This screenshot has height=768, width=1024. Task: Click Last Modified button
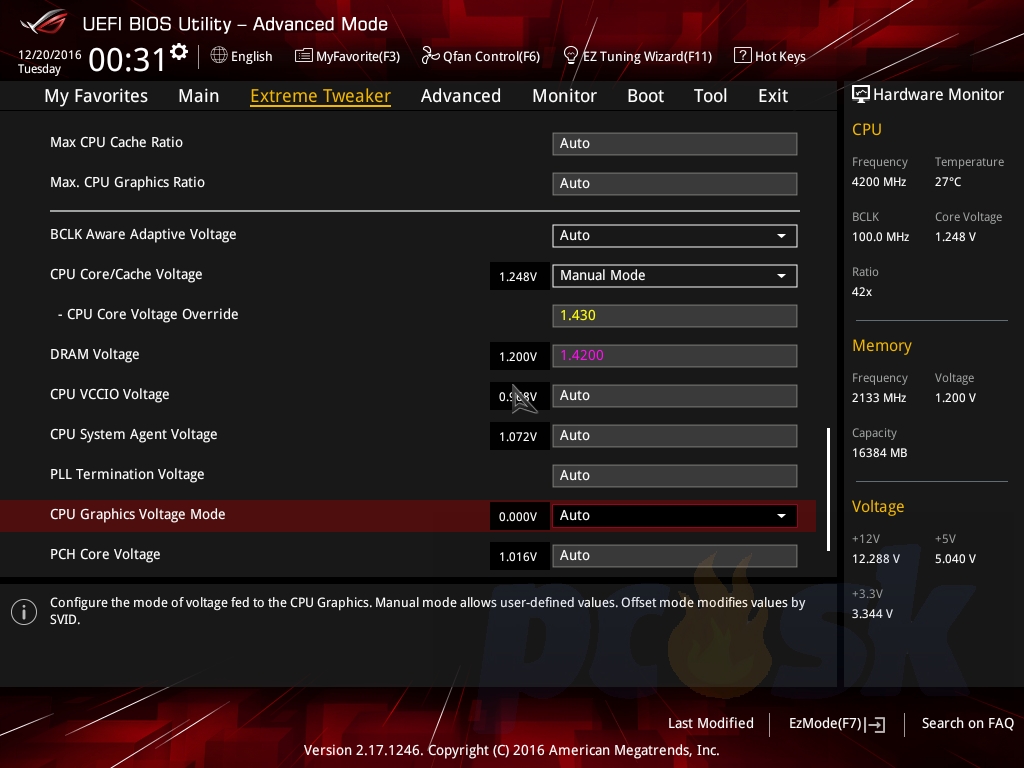tap(711, 723)
